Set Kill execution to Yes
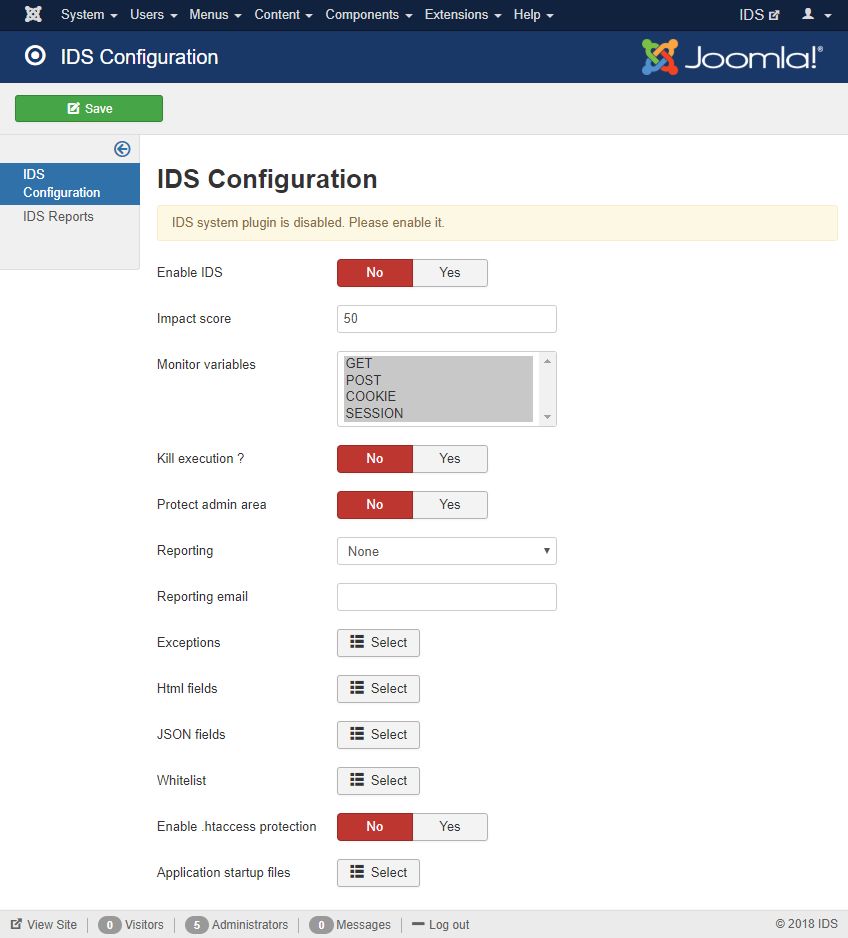This screenshot has height=938, width=848. 450,459
